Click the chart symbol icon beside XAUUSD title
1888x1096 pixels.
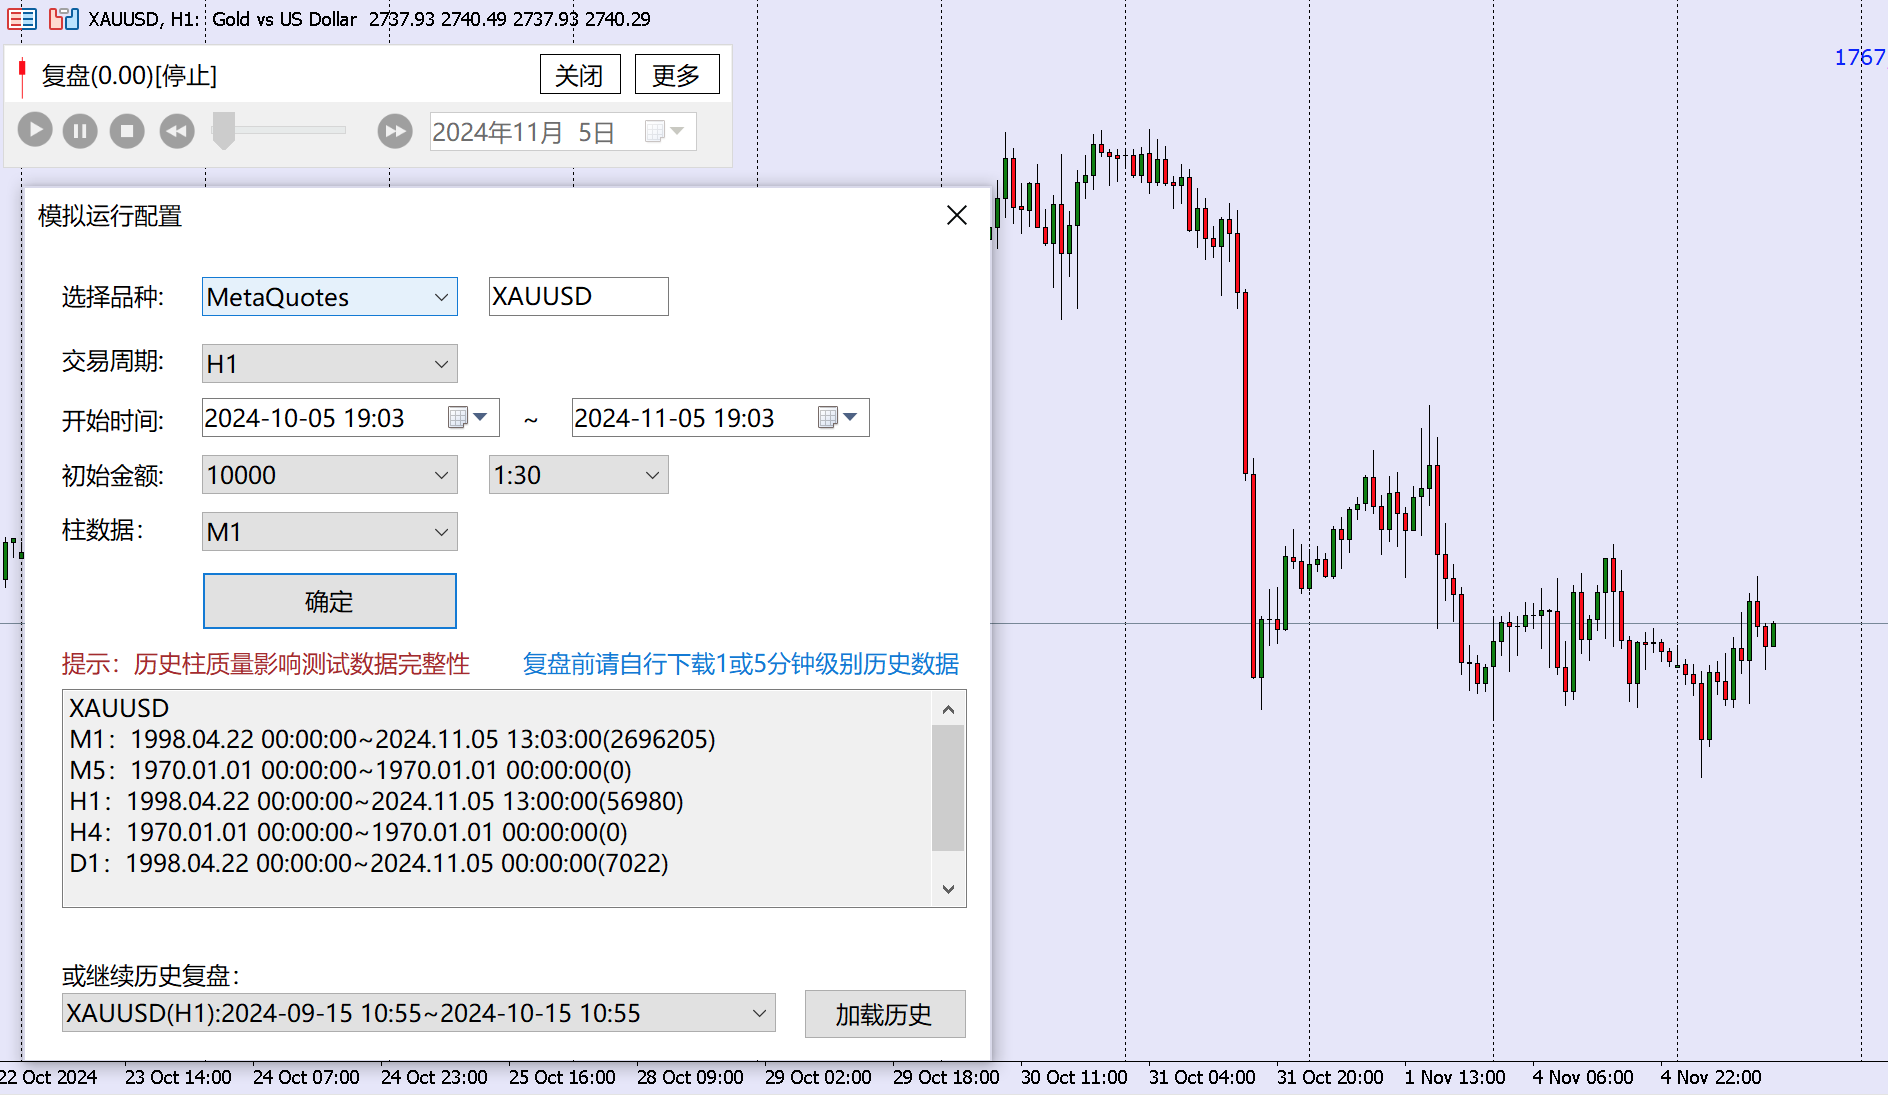click(64, 19)
